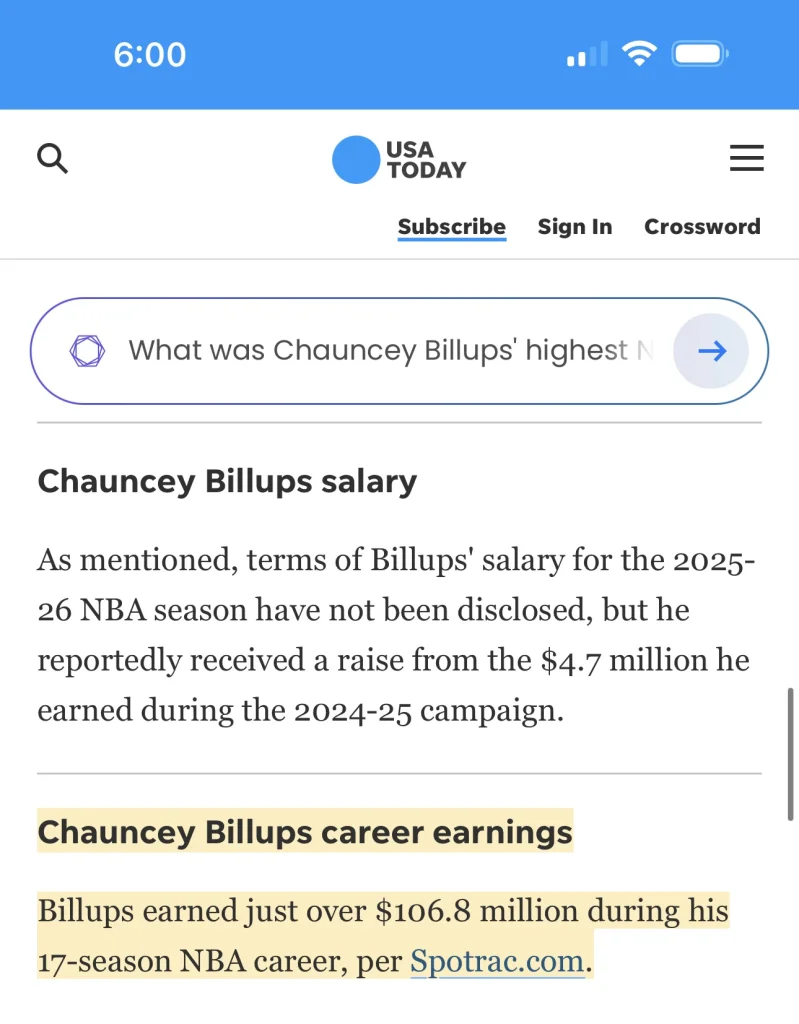The image size is (799, 1024).
Task: Tap the highlighted $106.8 million sentence
Action: [x=383, y=935]
